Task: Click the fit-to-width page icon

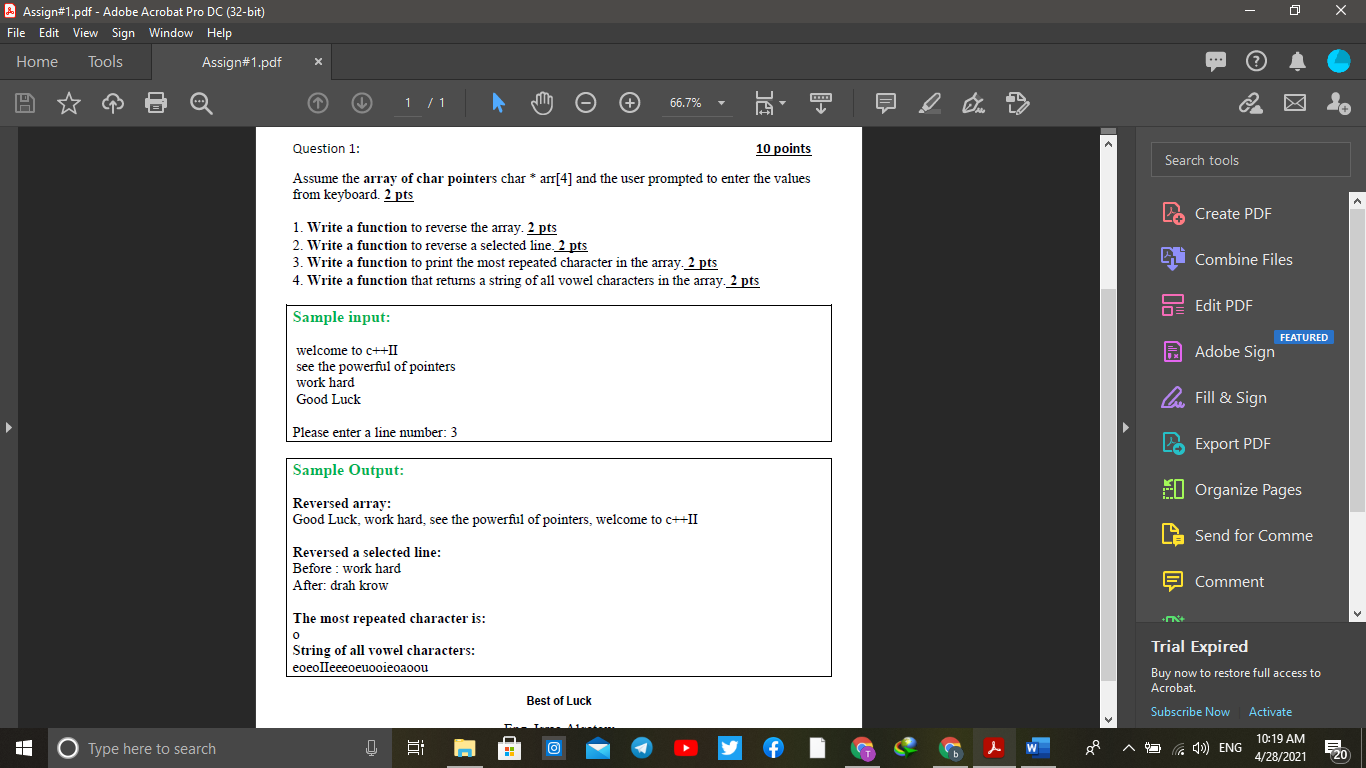Action: [765, 103]
